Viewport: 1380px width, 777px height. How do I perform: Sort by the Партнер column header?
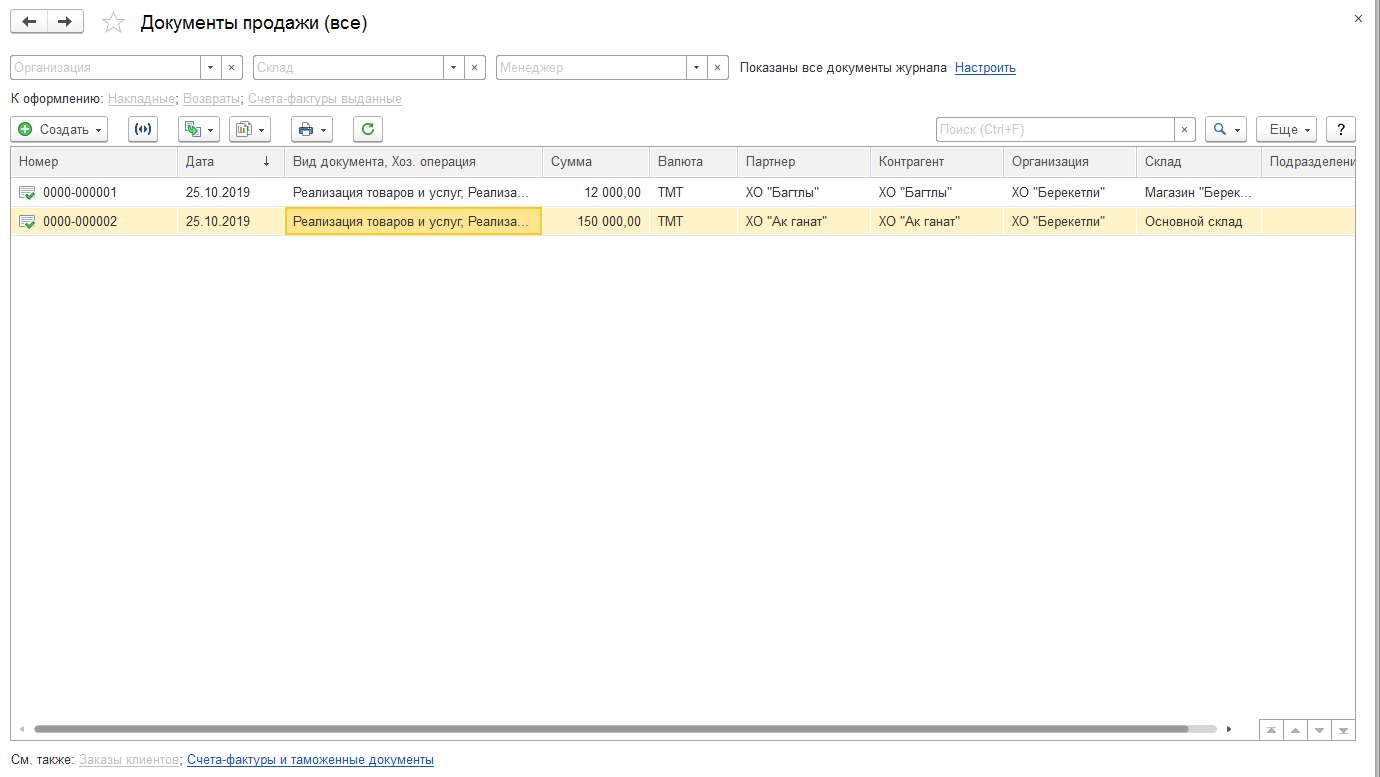[x=804, y=161]
